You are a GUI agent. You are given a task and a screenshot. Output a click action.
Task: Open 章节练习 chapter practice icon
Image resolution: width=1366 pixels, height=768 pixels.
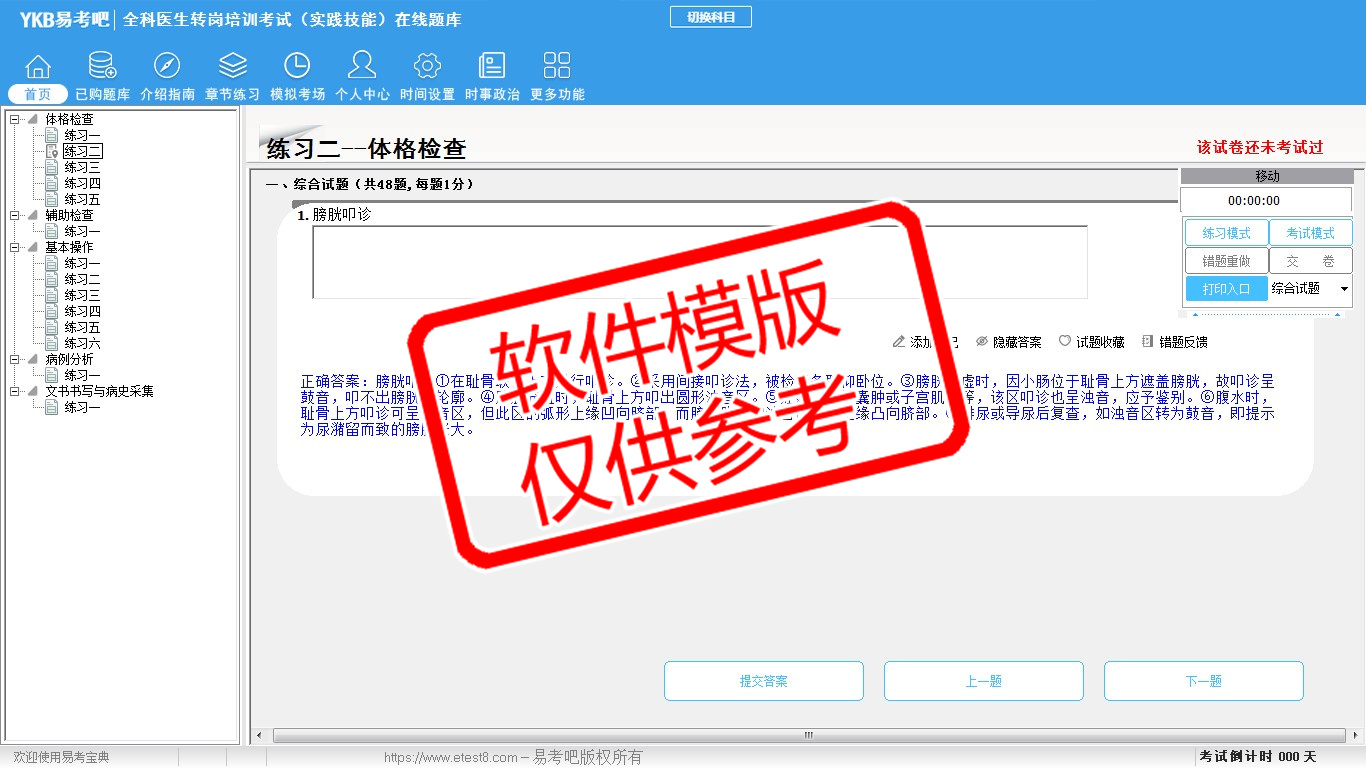coord(233,66)
